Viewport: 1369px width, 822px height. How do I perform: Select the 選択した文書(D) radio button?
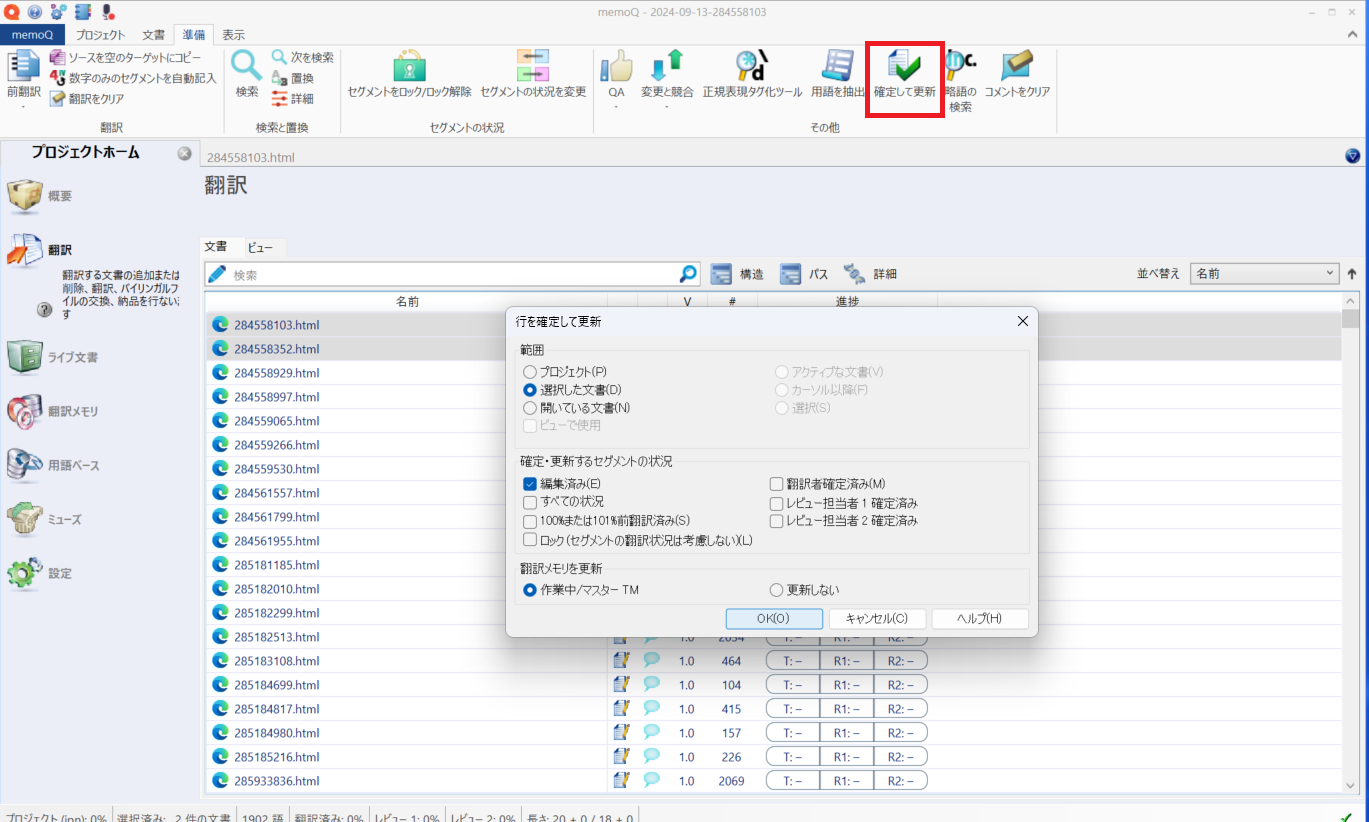(530, 389)
